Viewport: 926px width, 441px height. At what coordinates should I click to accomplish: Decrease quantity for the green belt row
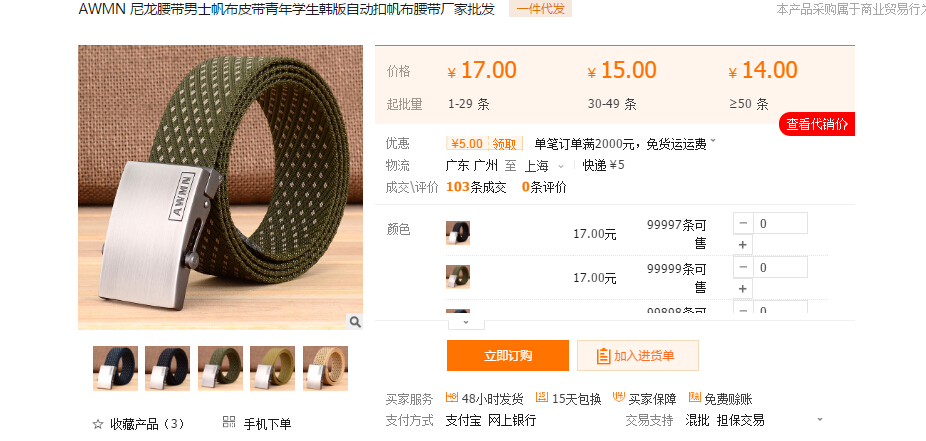[x=743, y=267]
